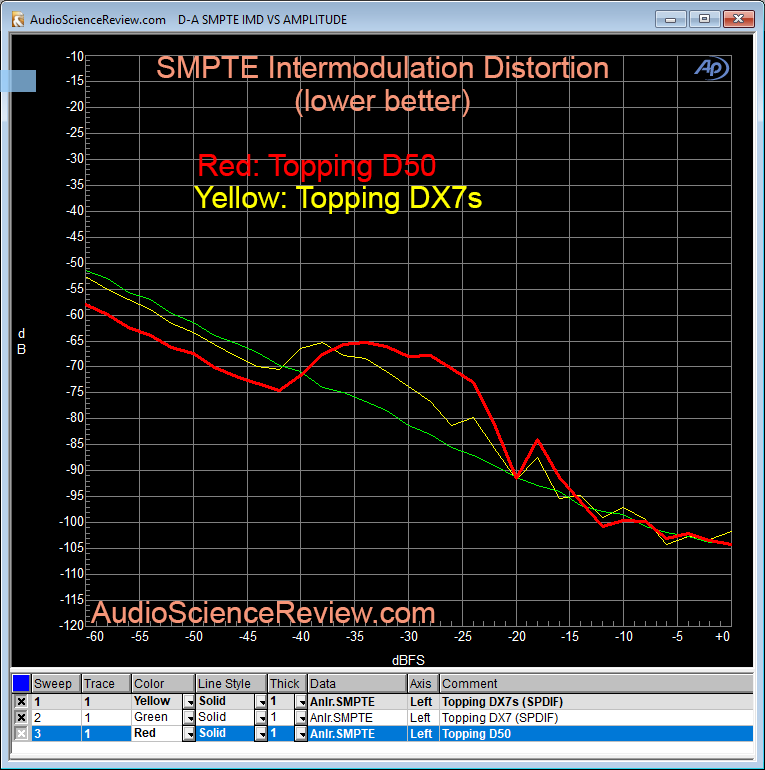The image size is (765, 770).
Task: Toggle visibility checkbox for sweep 1 Yellow
Action: tap(21, 701)
